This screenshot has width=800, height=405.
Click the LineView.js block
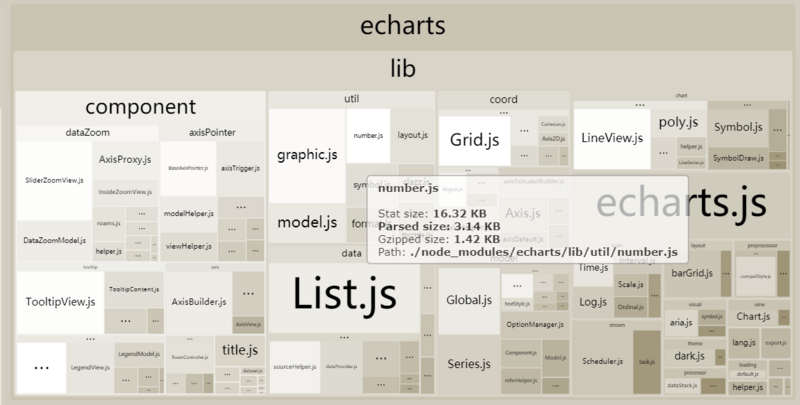(612, 139)
